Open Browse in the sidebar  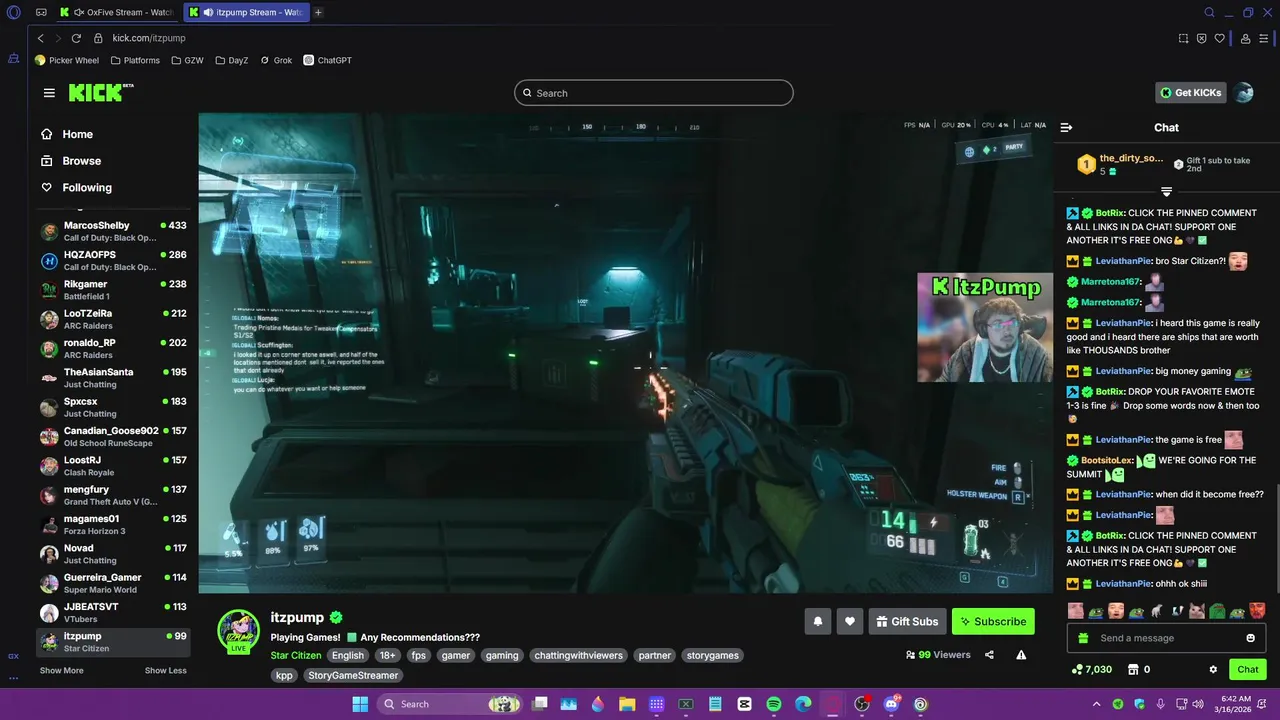coord(72,161)
